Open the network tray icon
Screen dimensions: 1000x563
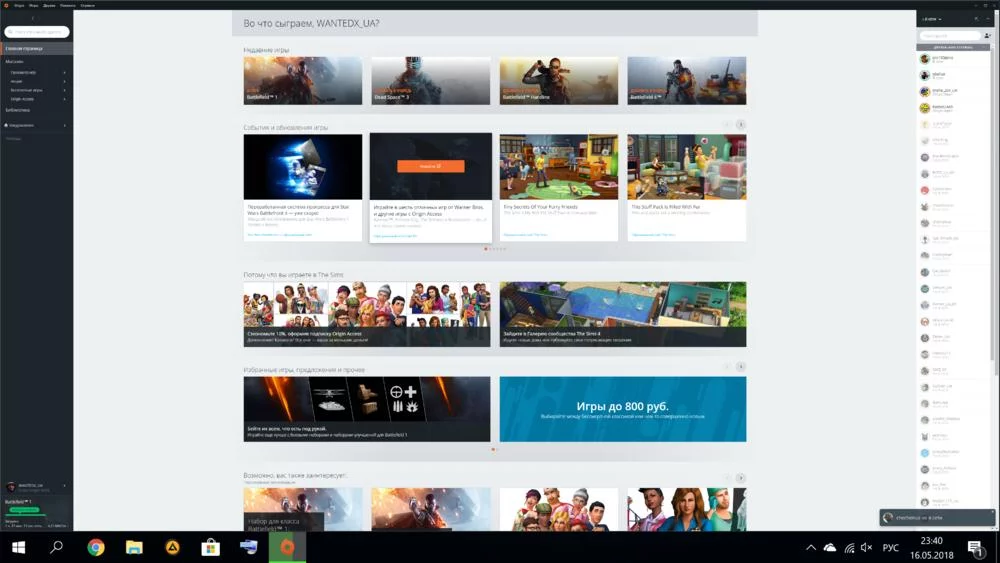(x=849, y=547)
